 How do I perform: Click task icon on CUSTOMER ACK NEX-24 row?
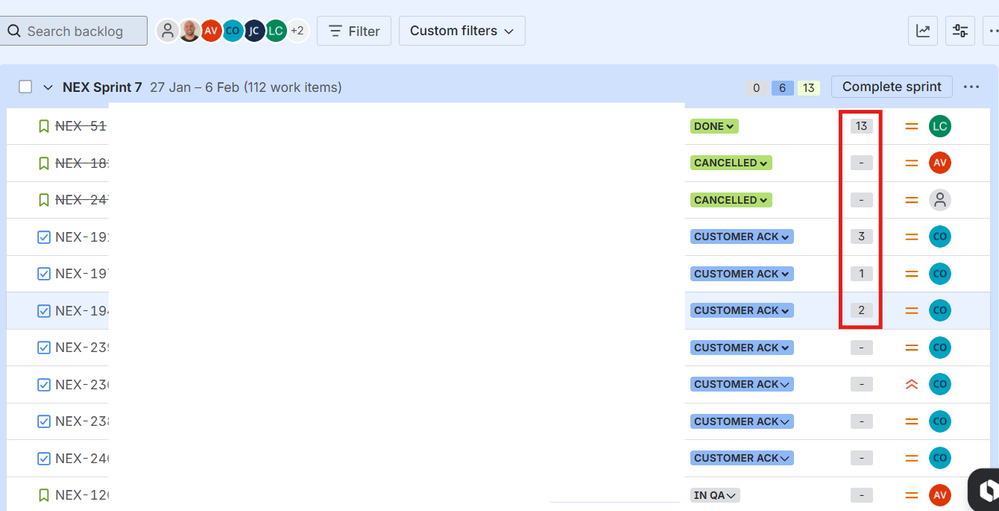43,458
